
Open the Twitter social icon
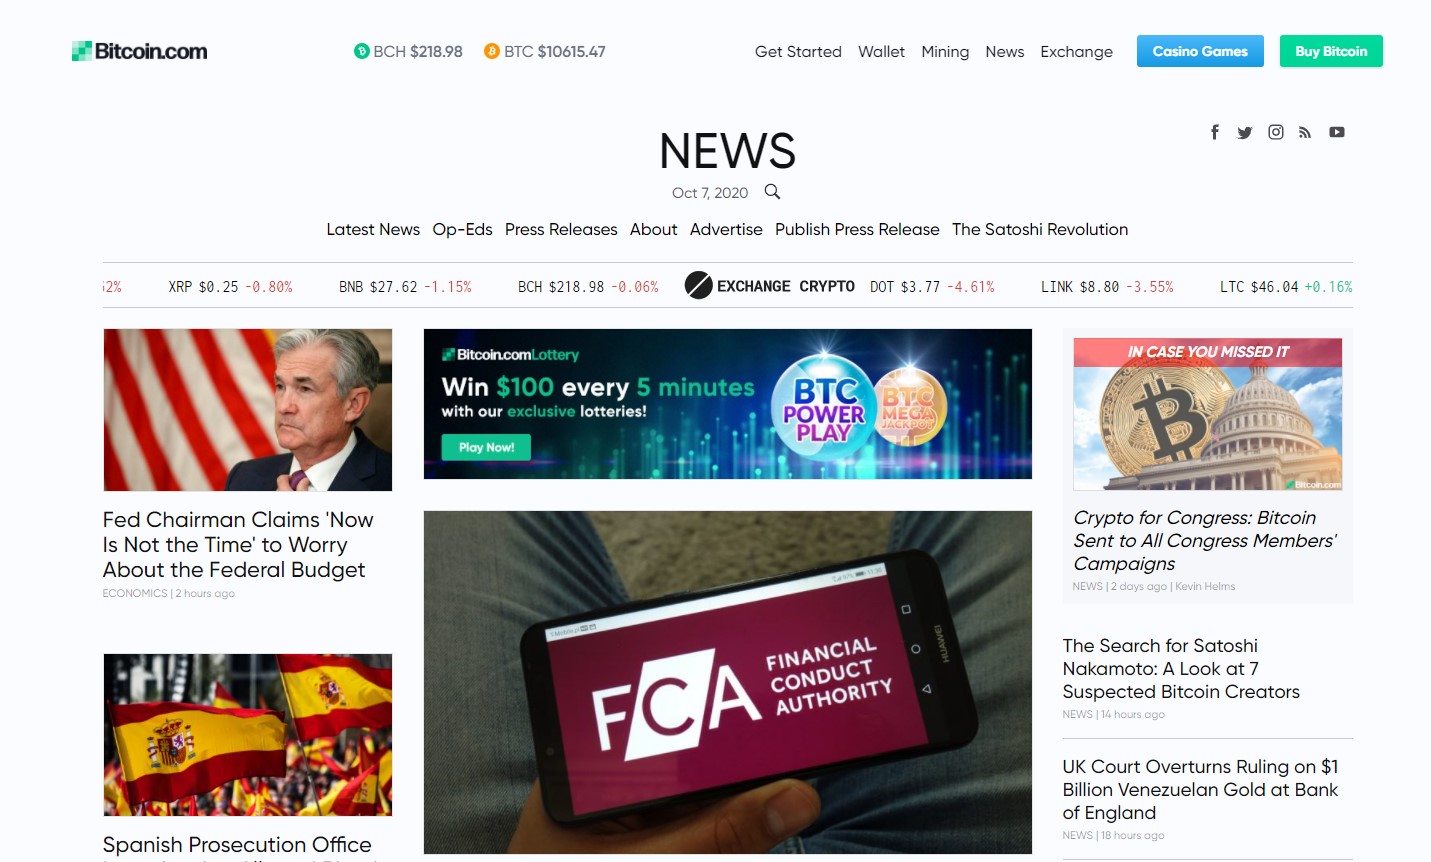tap(1245, 132)
